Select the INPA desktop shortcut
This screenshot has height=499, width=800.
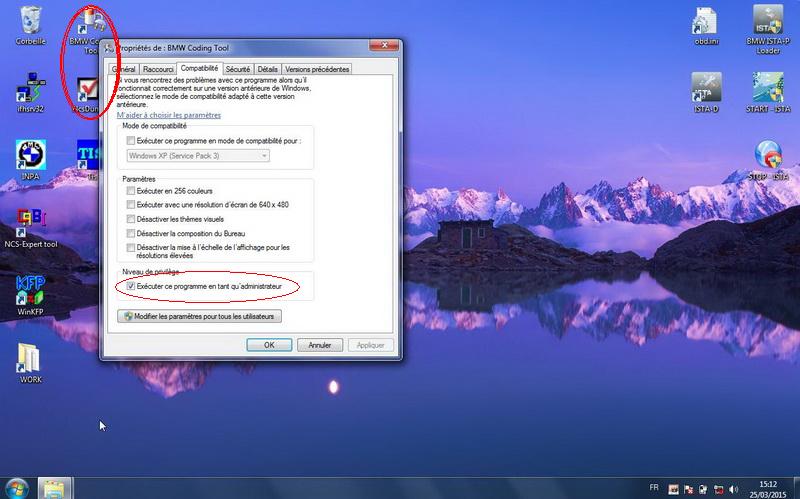31,160
